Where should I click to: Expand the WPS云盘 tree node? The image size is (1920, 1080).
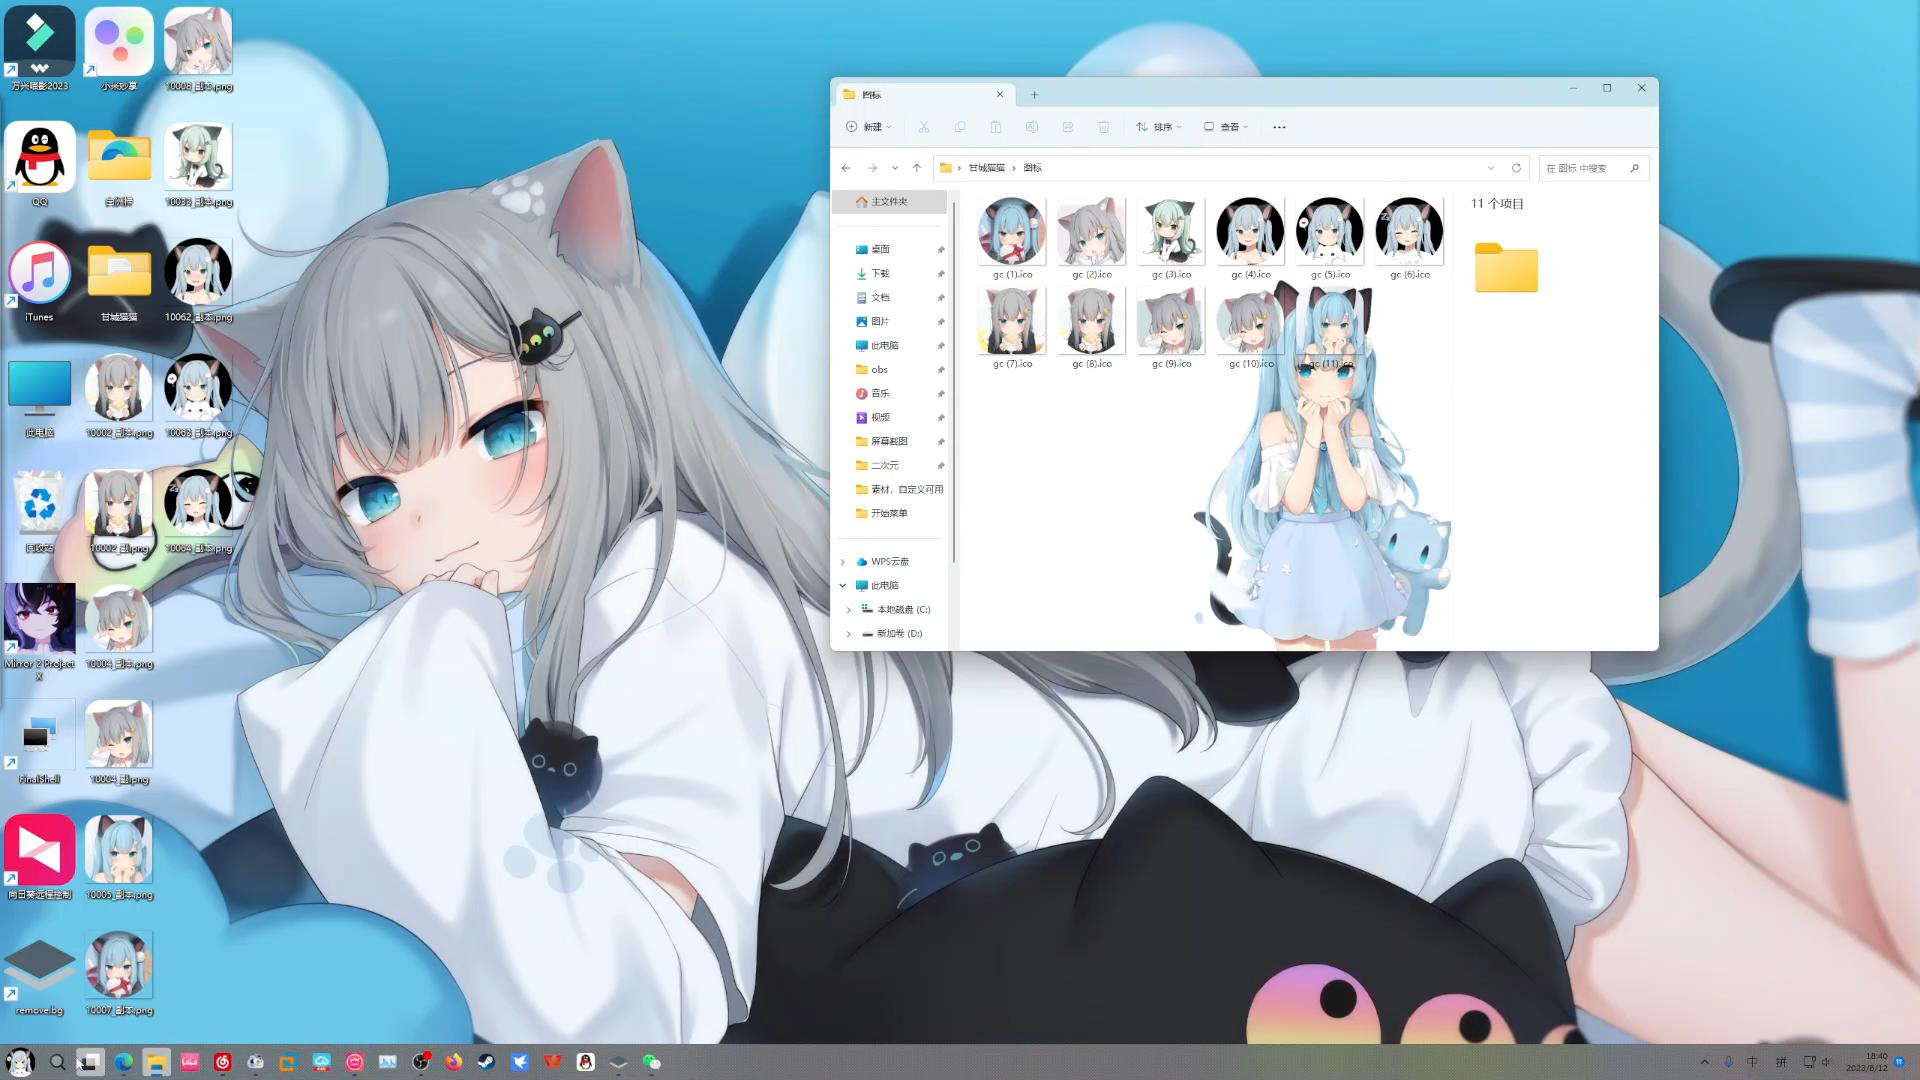coord(843,562)
